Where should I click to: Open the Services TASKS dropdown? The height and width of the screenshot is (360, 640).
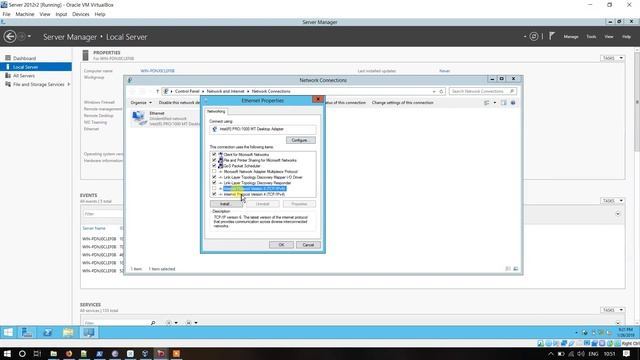click(612, 310)
